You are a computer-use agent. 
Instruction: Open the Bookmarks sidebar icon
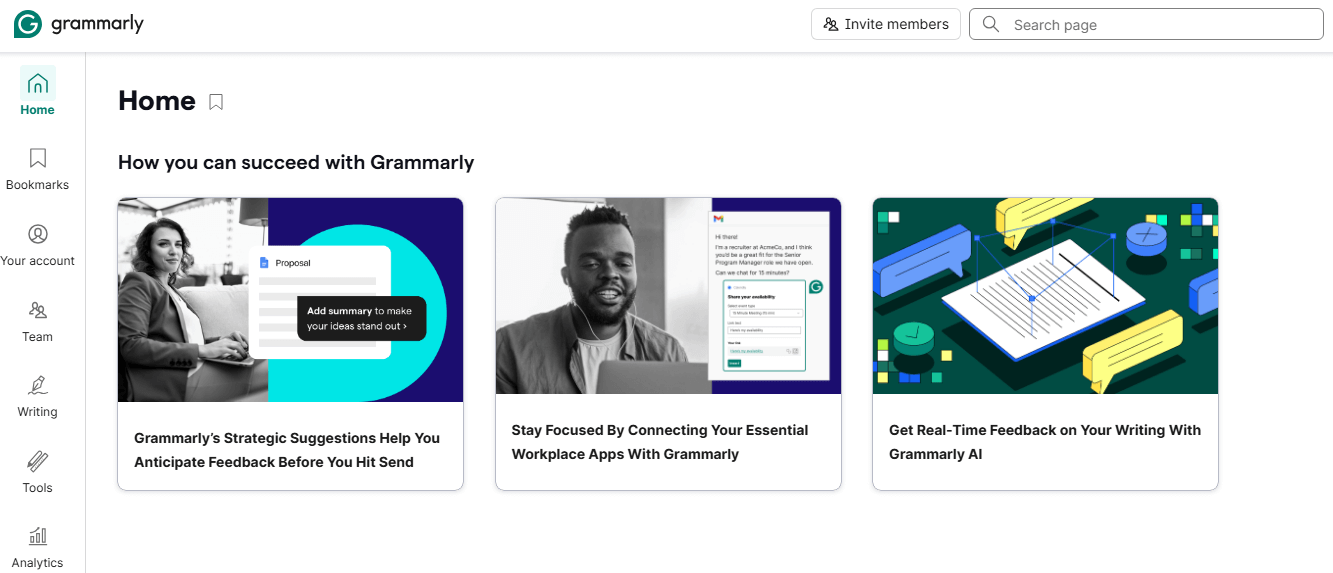tap(38, 158)
